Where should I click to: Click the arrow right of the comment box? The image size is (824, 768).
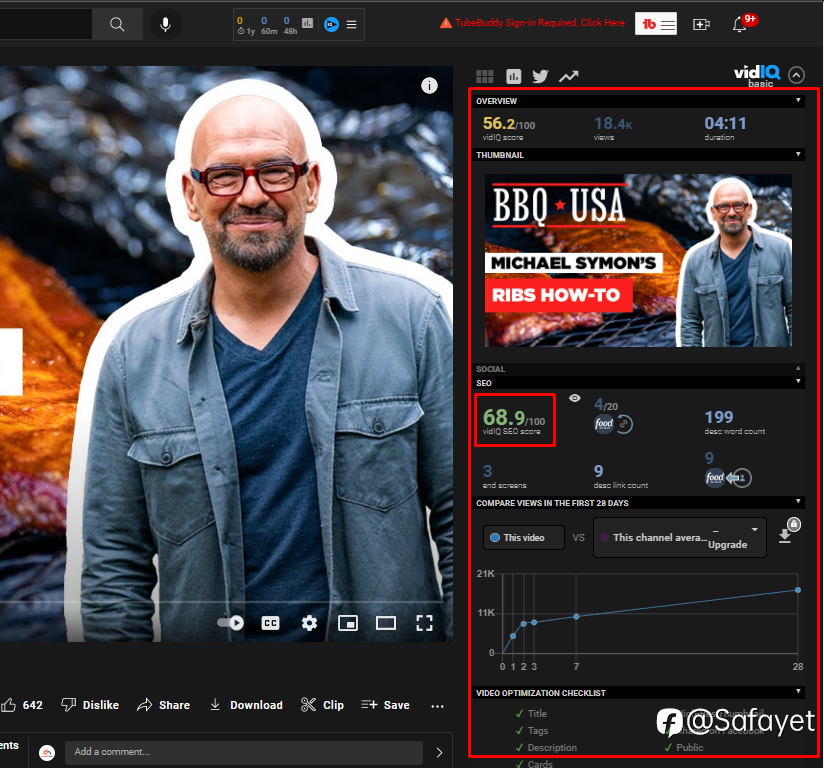pyautogui.click(x=439, y=752)
